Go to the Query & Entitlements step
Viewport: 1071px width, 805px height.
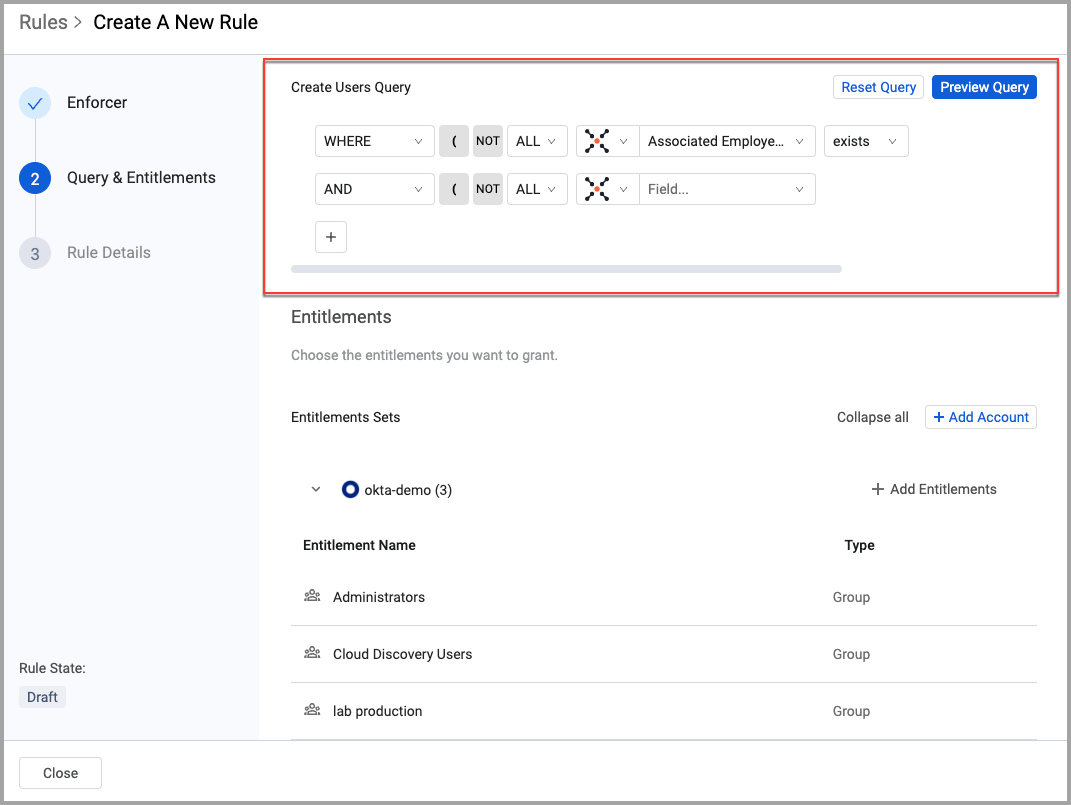coord(141,178)
